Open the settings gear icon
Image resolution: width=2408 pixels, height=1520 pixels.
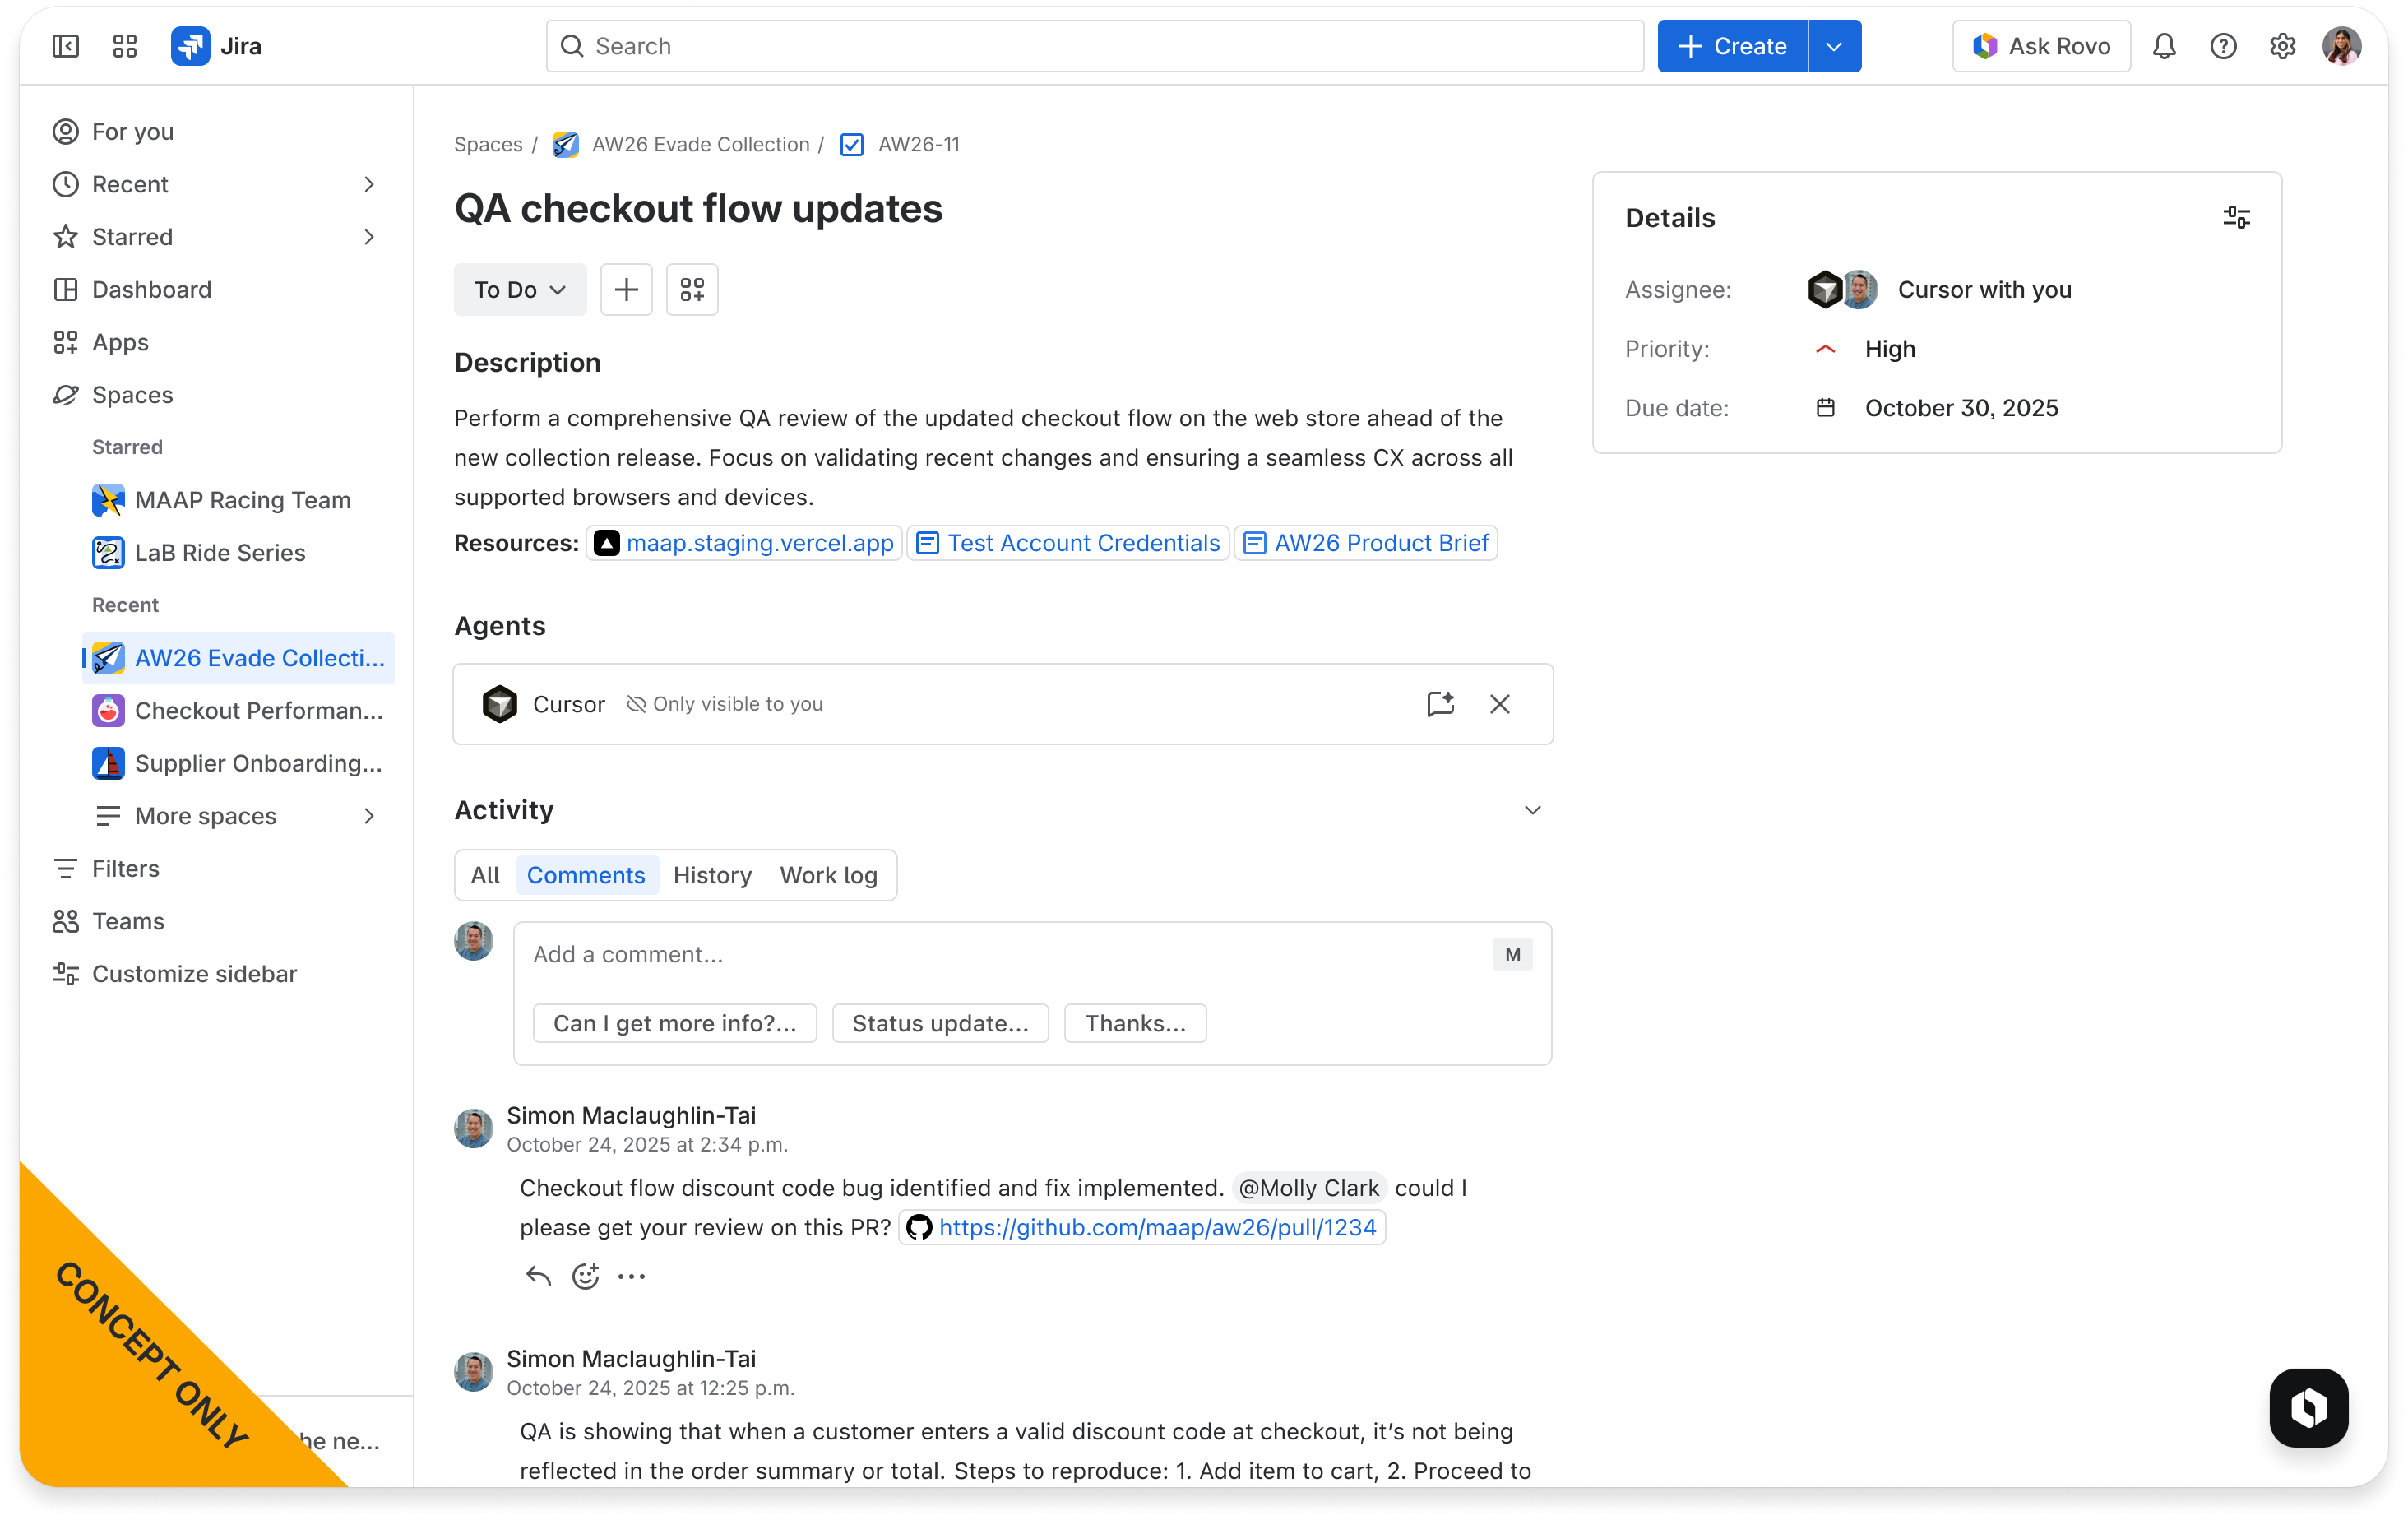coord(2282,46)
